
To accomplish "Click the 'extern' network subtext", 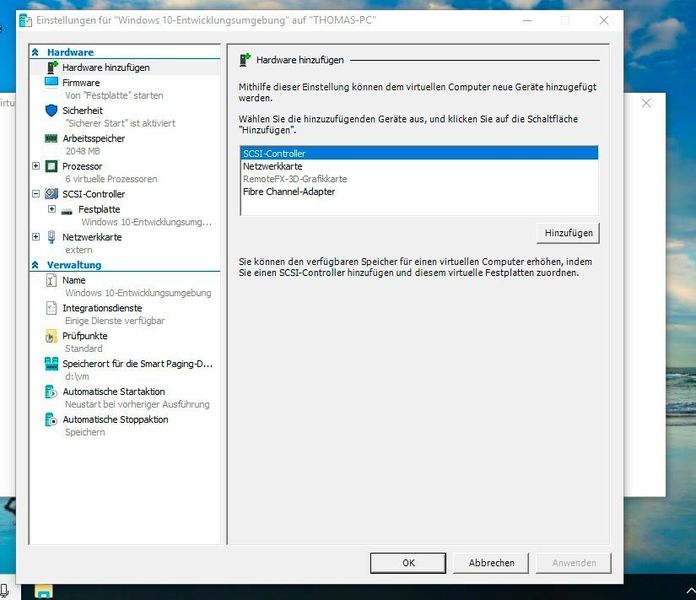I will click(79, 250).
